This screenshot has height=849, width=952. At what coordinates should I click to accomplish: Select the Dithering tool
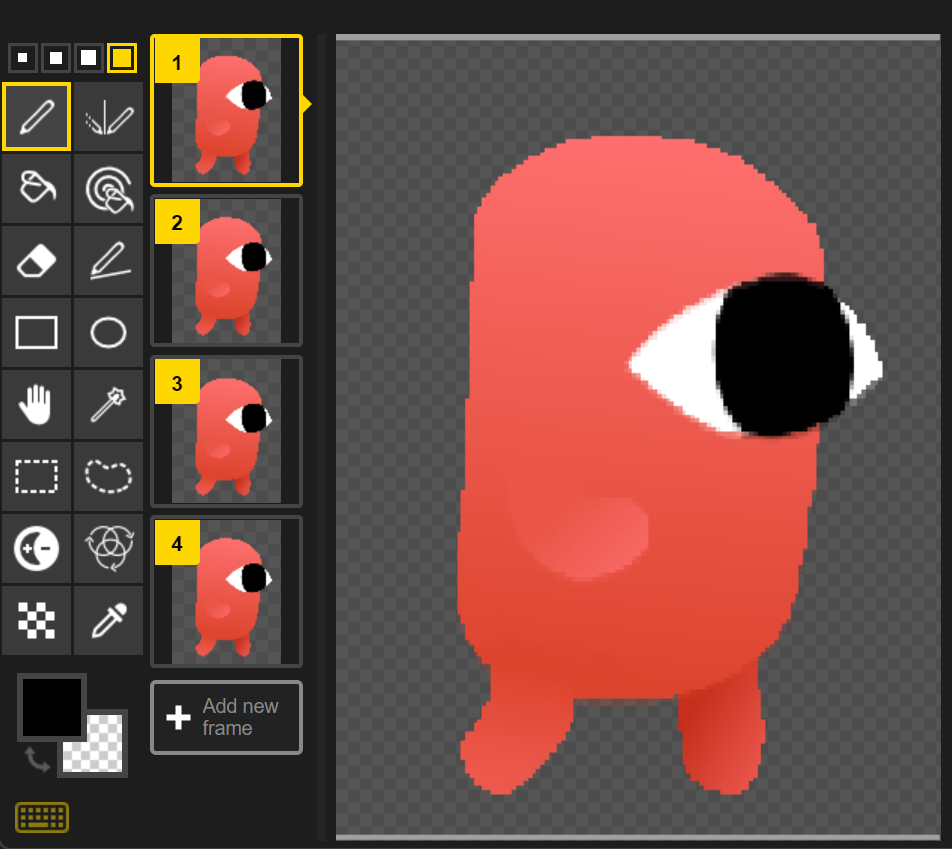pos(36,621)
